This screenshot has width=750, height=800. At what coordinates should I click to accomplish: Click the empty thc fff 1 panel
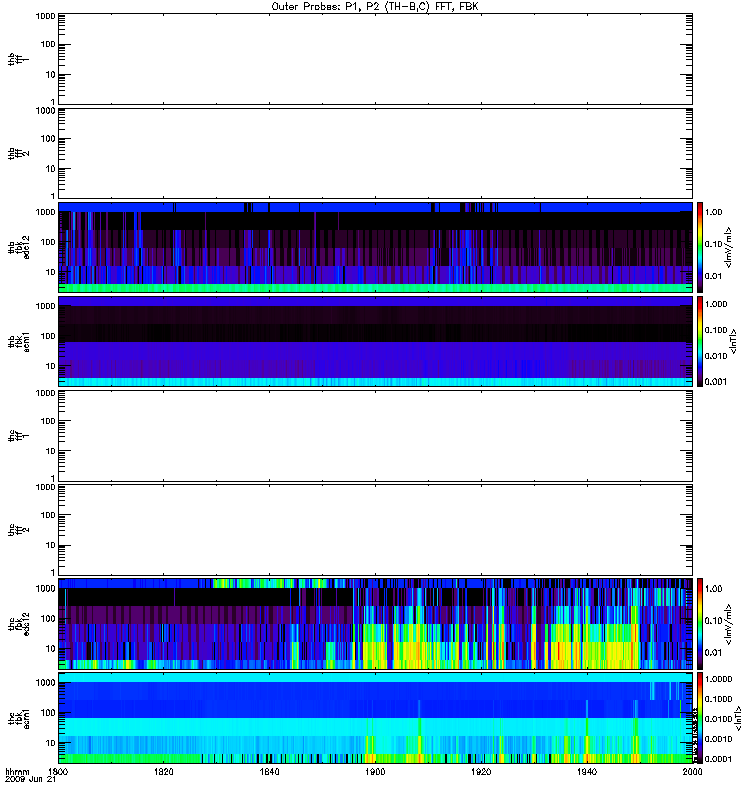pyautogui.click(x=375, y=435)
